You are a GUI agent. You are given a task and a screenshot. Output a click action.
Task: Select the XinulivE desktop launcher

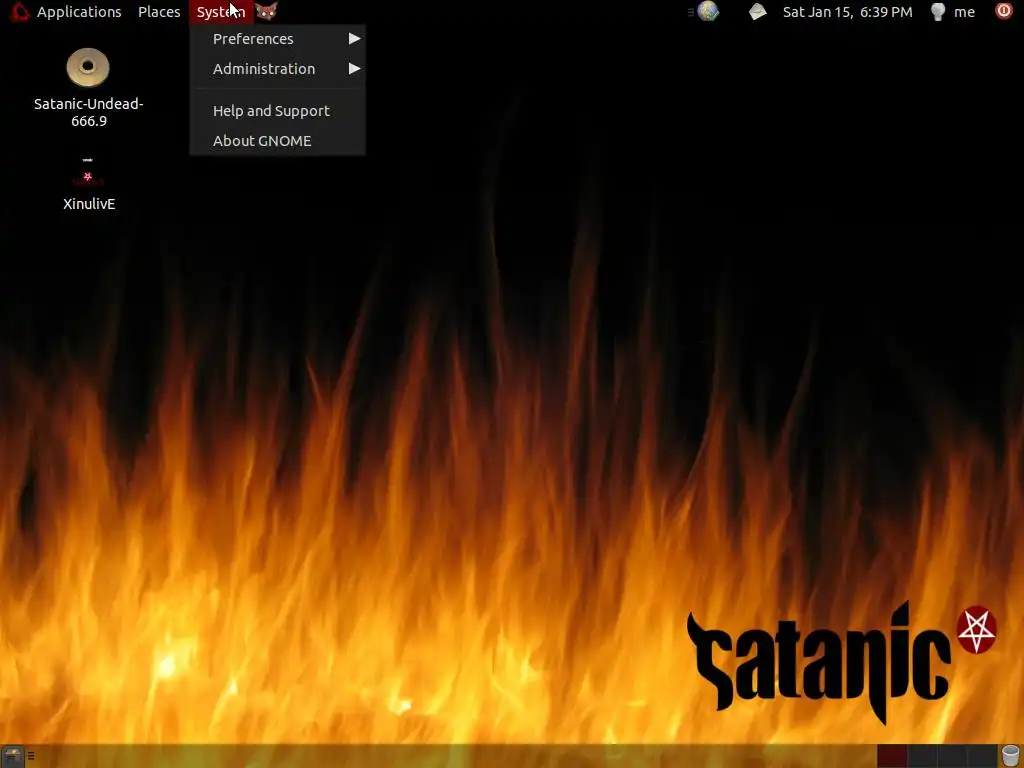(x=88, y=184)
